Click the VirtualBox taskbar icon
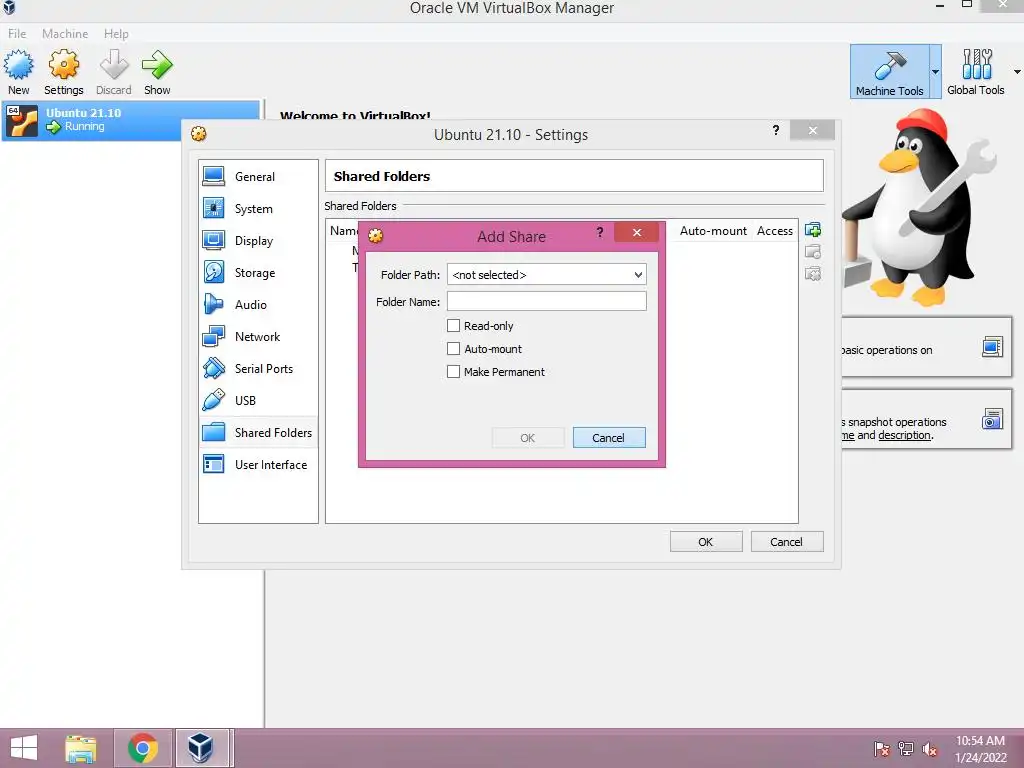This screenshot has width=1024, height=768. click(x=200, y=748)
